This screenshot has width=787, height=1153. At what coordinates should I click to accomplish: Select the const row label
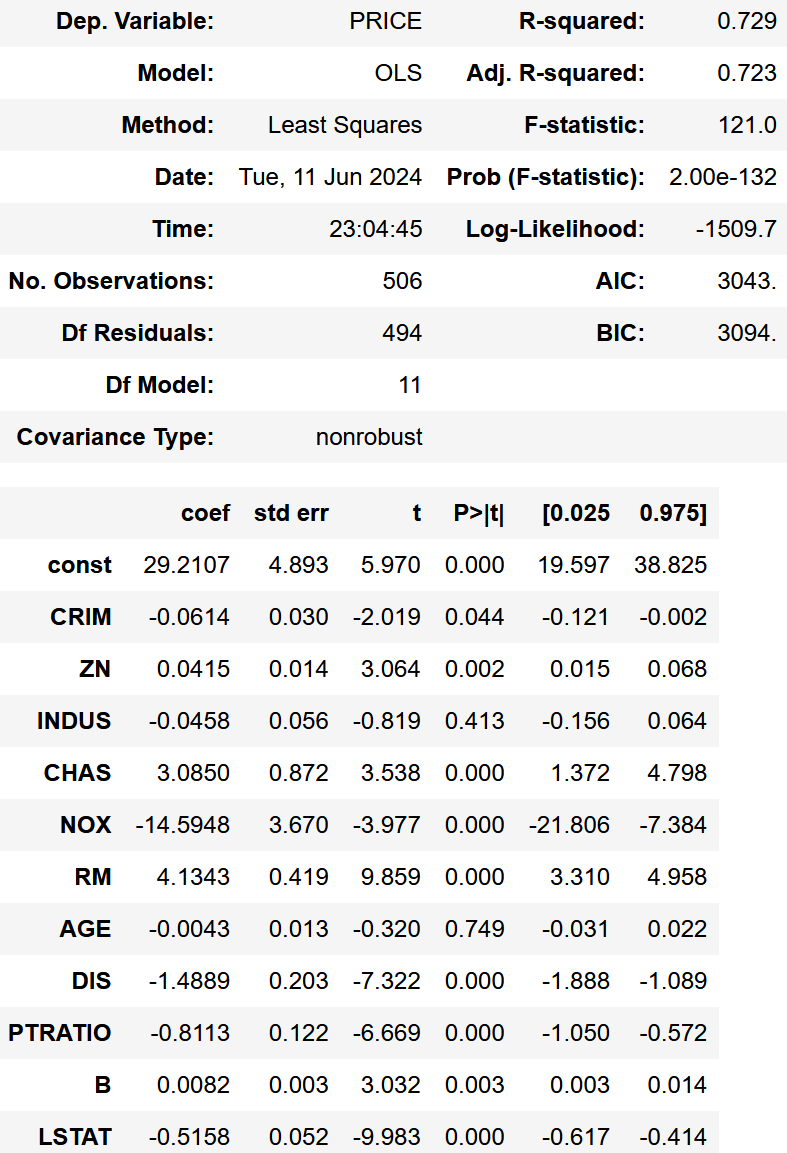80,566
